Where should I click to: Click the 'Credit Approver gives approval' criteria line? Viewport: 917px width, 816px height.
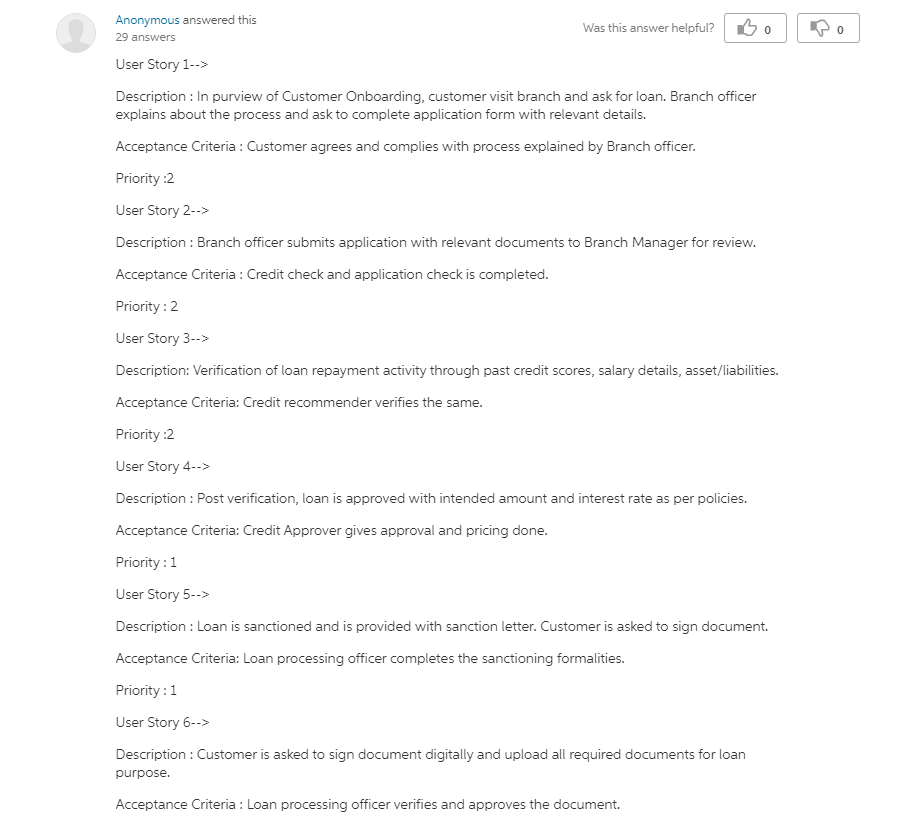[x=332, y=531]
